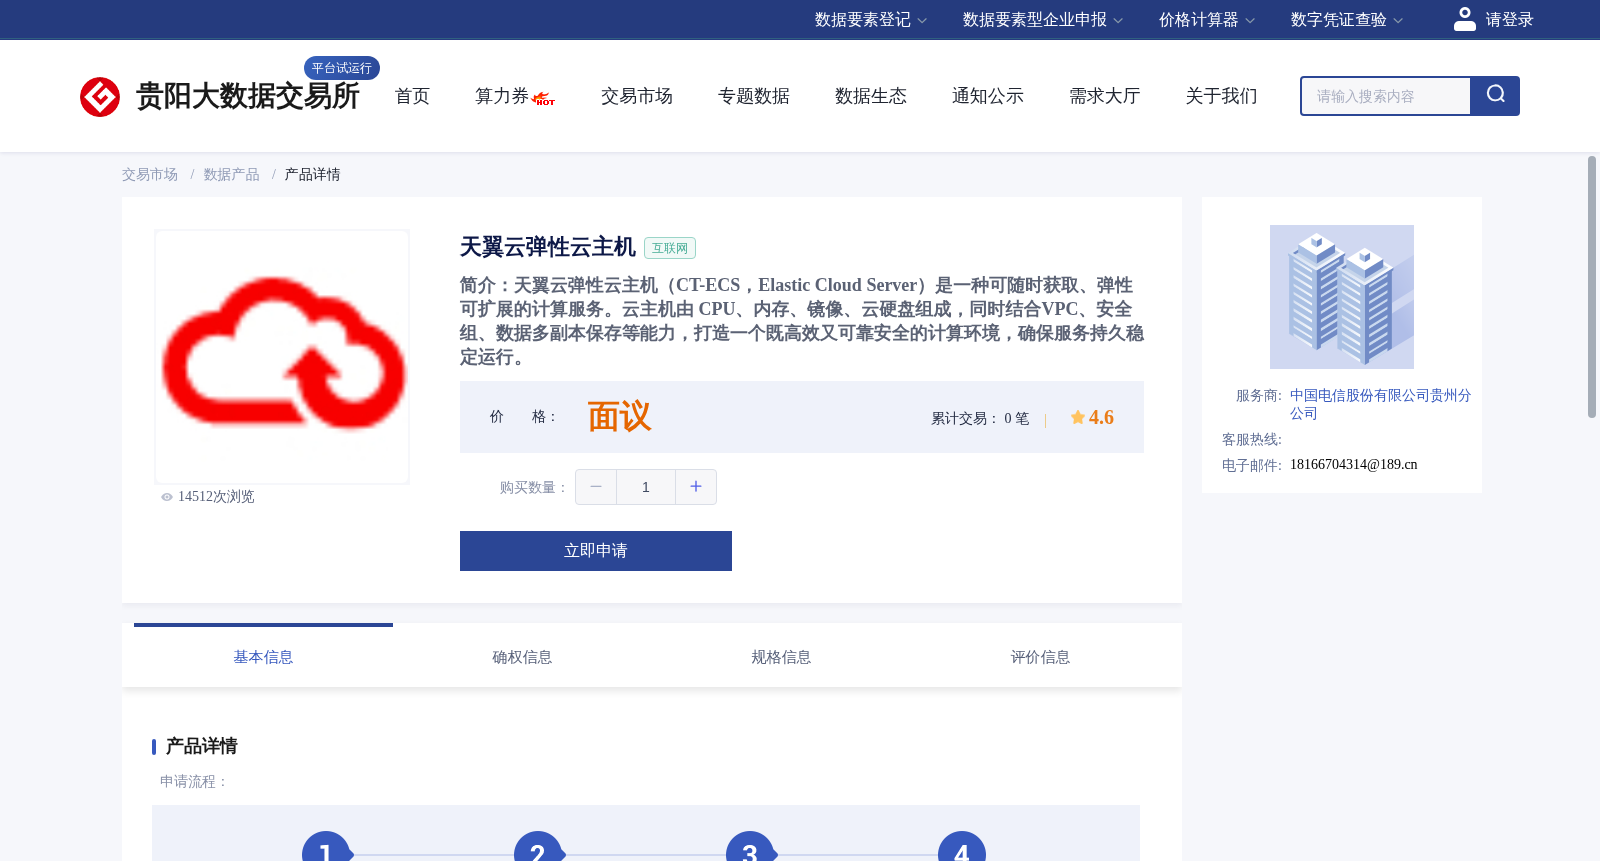Open 中国电信股份有限公司贵州分公司 provider link
This screenshot has height=861, width=1600.
[1380, 404]
